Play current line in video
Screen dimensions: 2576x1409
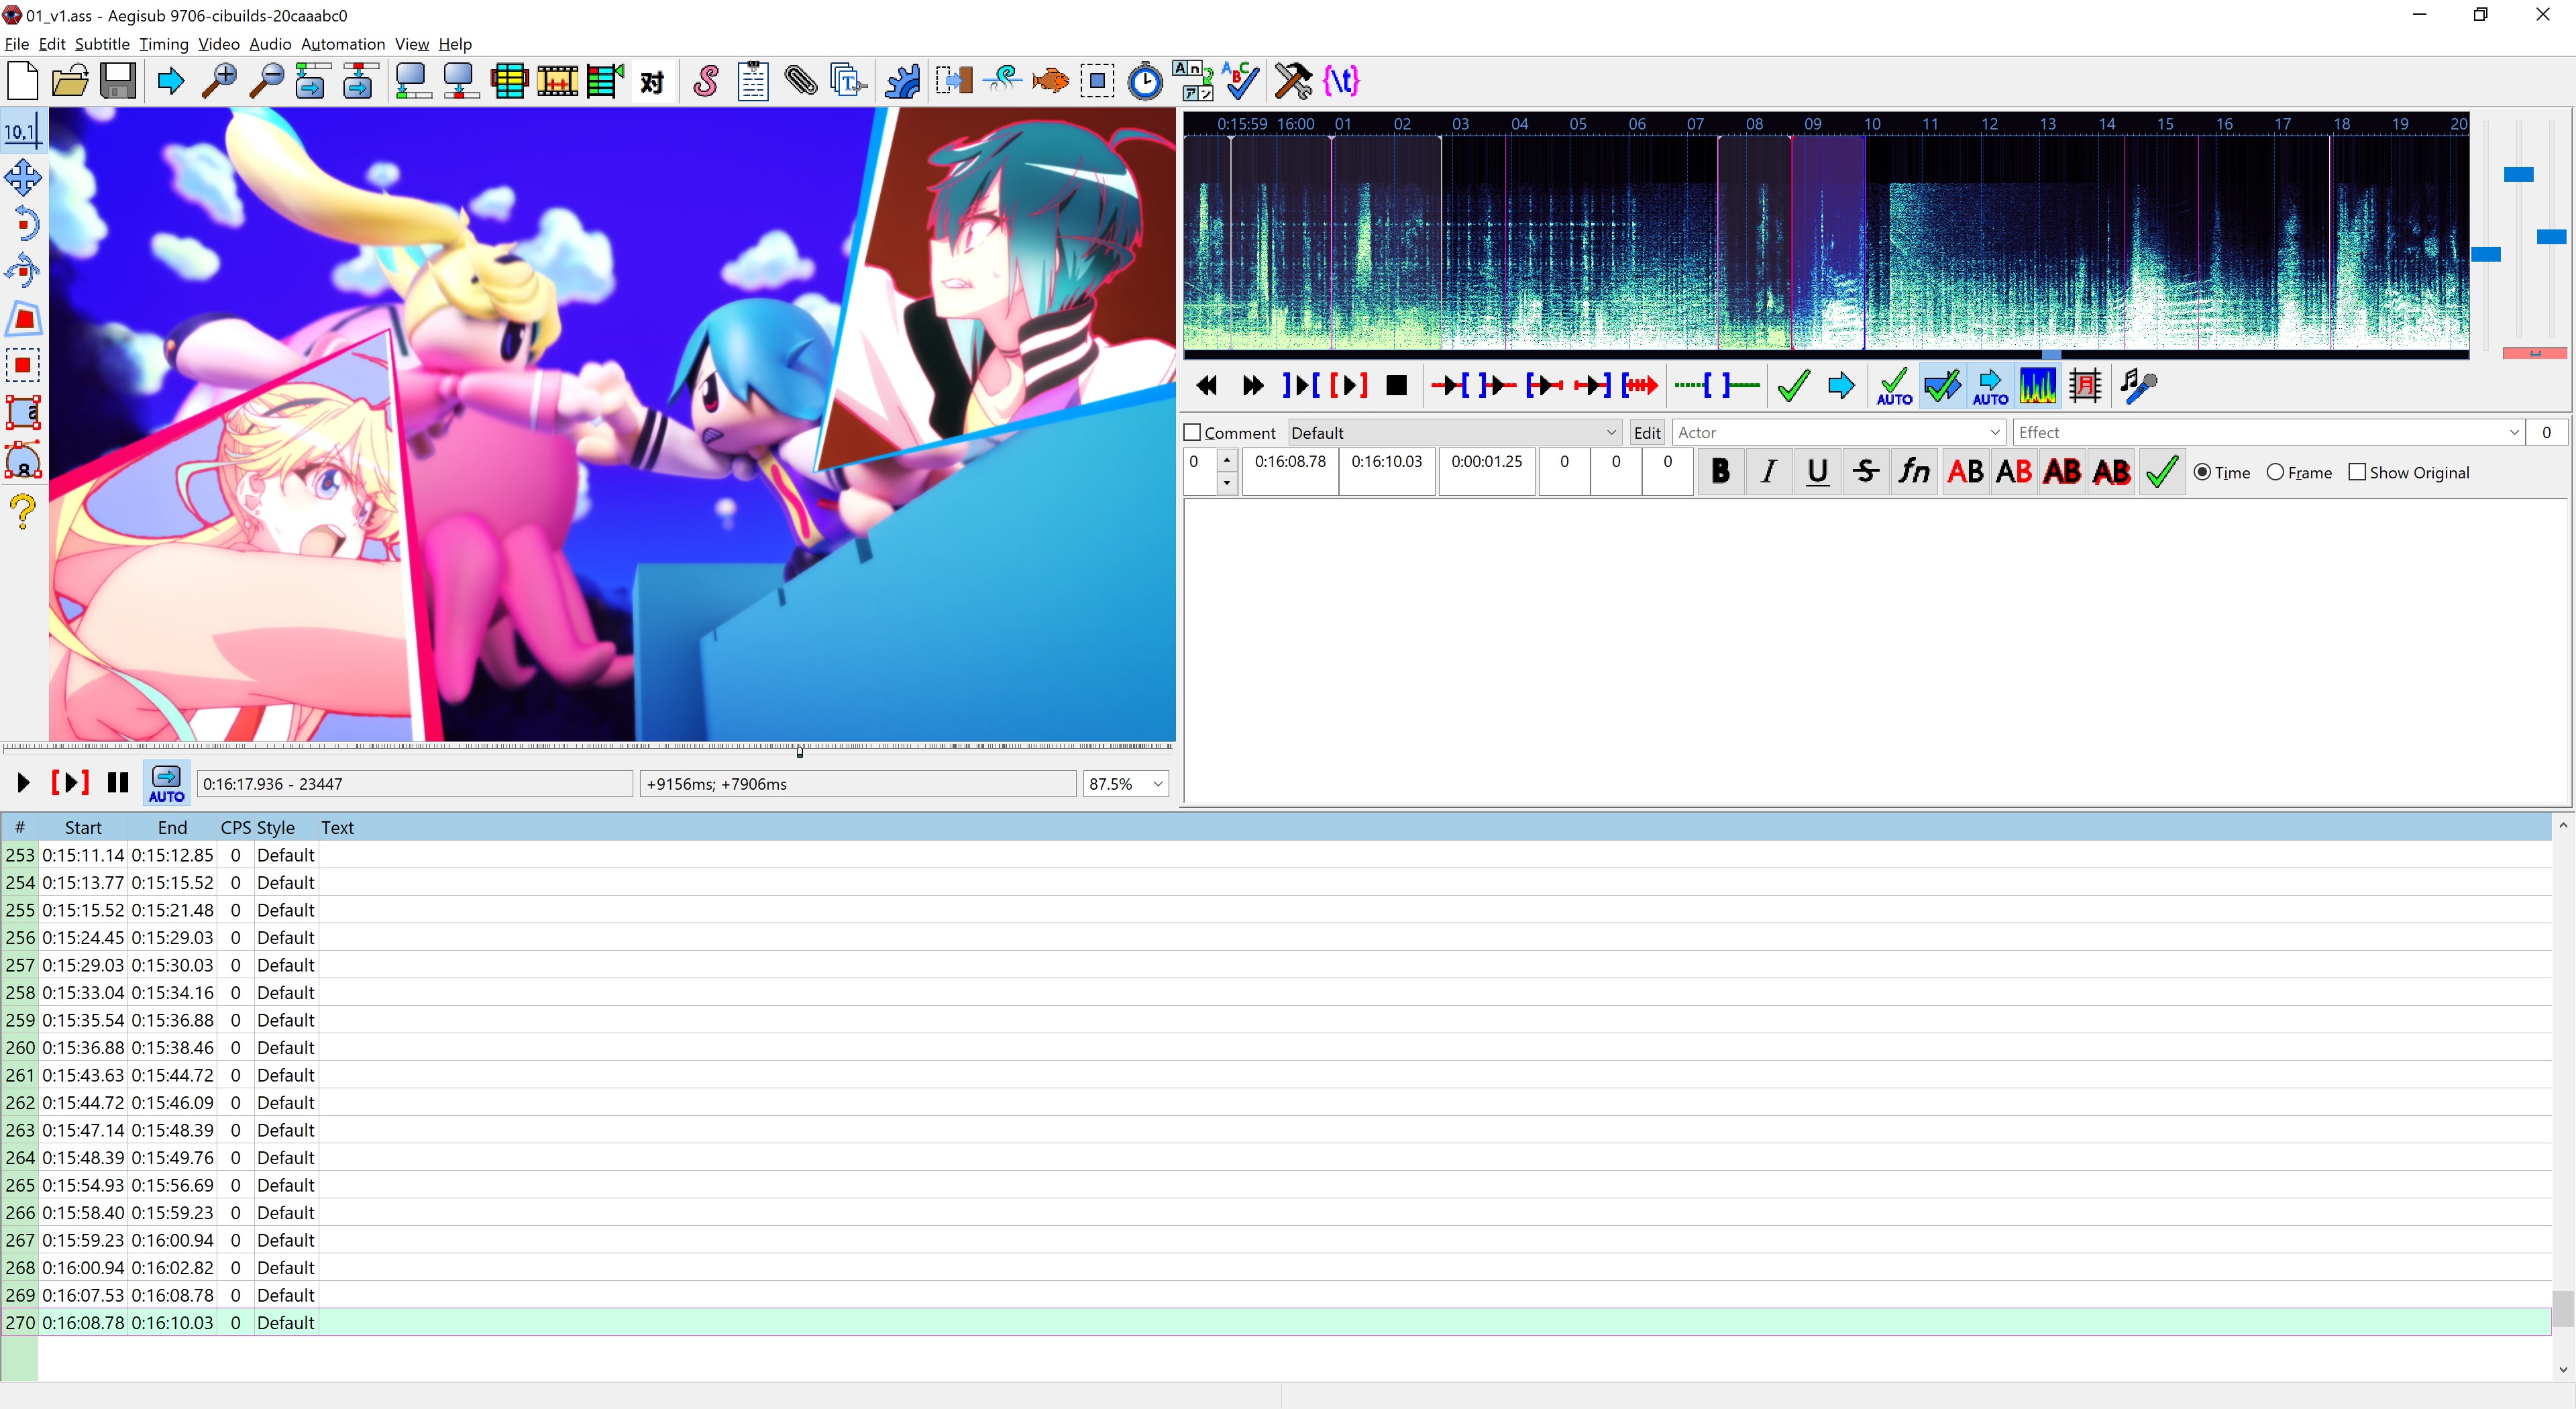tap(70, 783)
